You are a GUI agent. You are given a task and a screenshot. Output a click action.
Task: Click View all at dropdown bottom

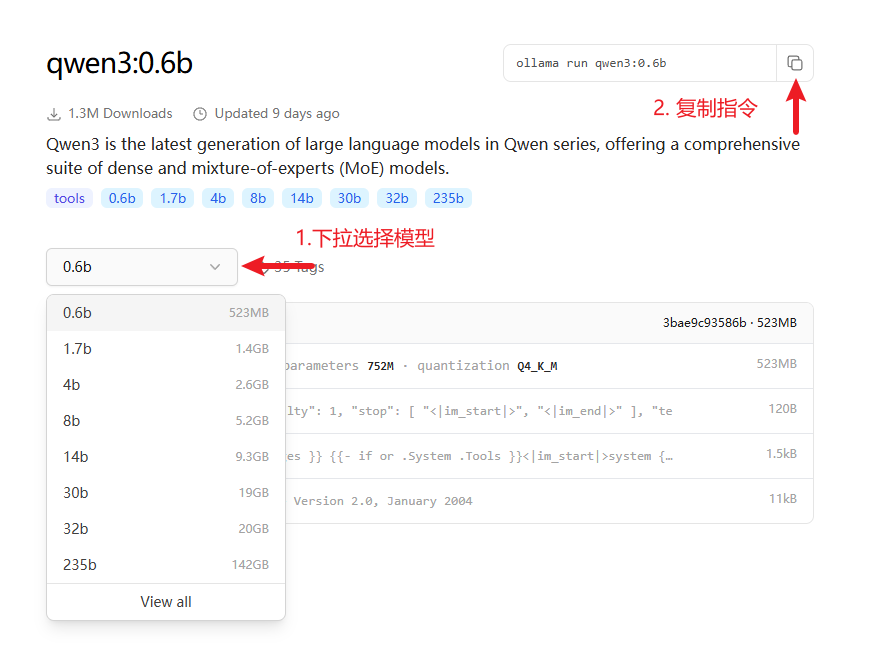click(x=166, y=602)
